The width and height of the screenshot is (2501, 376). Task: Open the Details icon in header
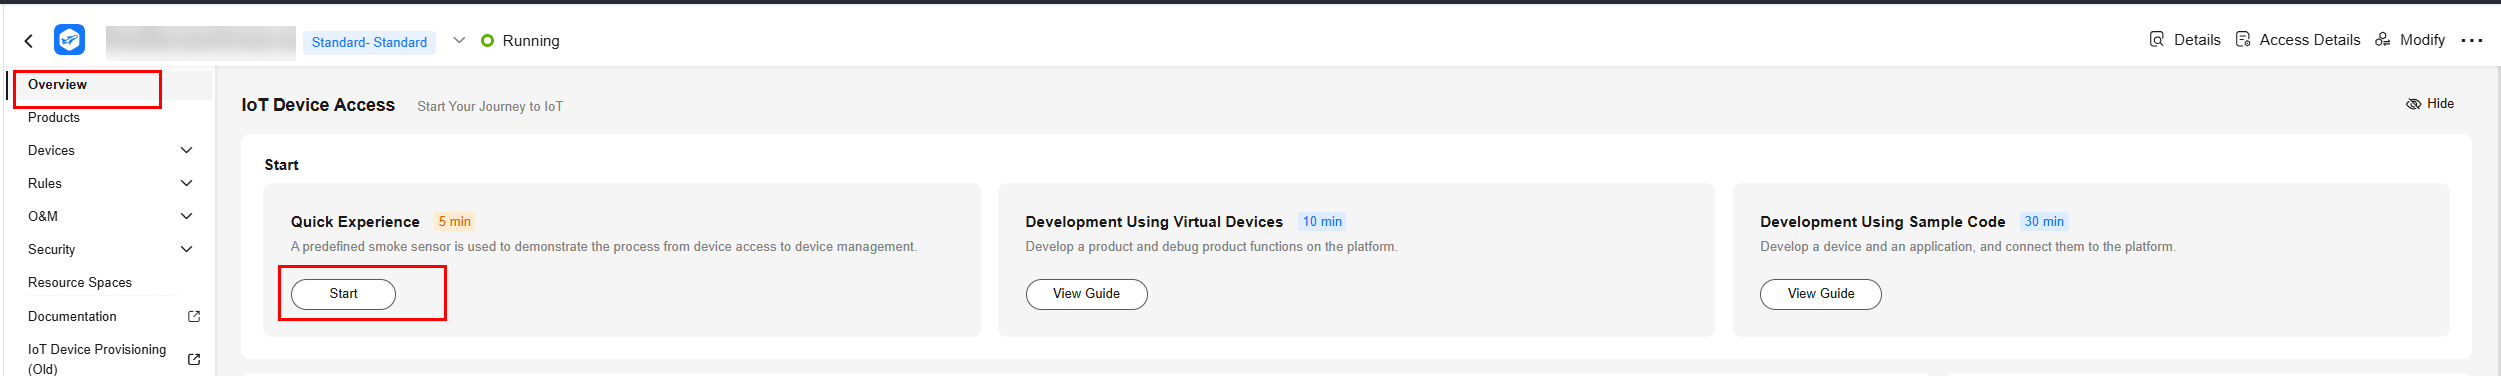coord(2157,40)
